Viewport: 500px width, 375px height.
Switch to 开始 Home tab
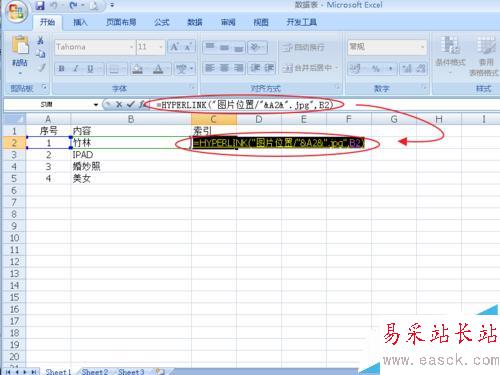point(47,22)
